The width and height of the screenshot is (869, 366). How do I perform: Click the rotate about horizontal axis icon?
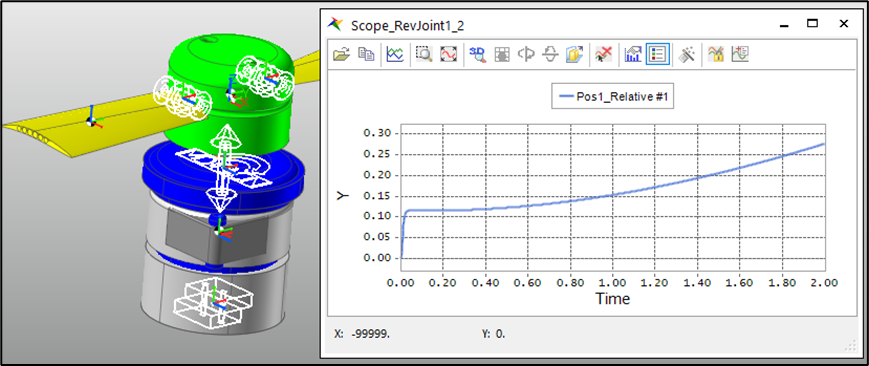click(550, 54)
